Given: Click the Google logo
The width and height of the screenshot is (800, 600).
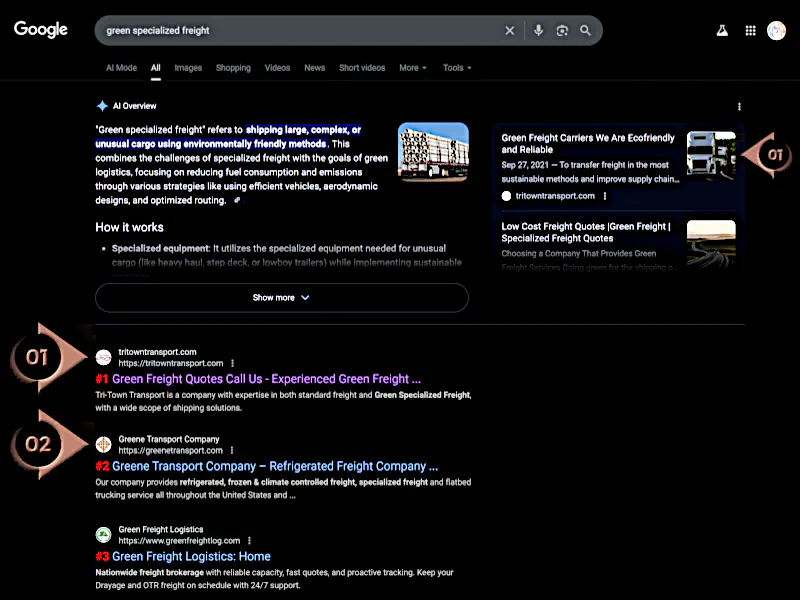Looking at the screenshot, I should click(x=41, y=30).
